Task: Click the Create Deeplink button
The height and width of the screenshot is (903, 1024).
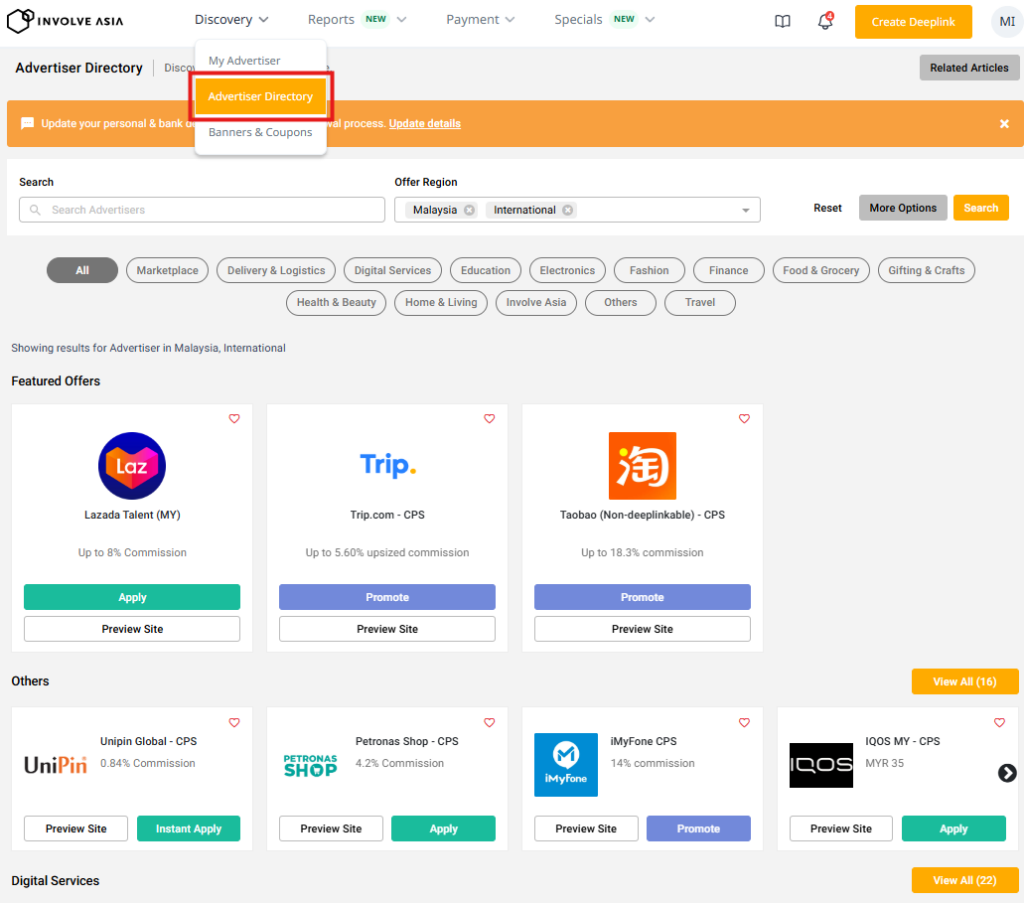Action: click(x=913, y=22)
